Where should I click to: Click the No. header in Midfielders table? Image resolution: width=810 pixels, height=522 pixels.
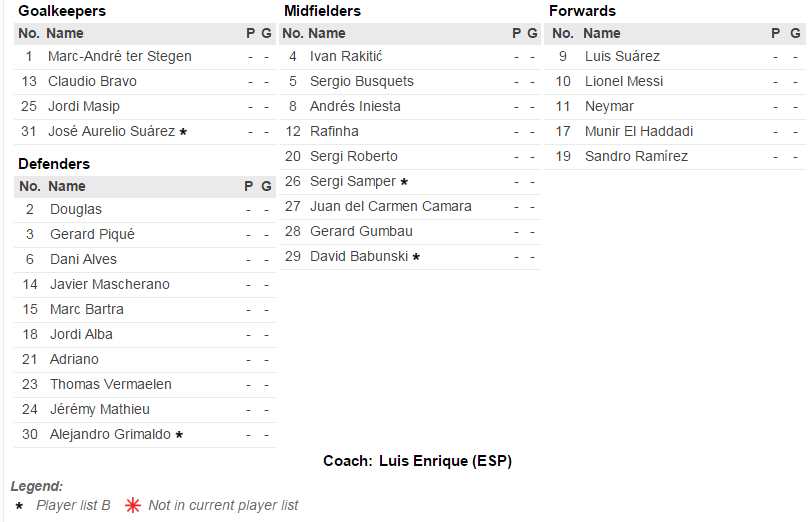click(x=293, y=33)
